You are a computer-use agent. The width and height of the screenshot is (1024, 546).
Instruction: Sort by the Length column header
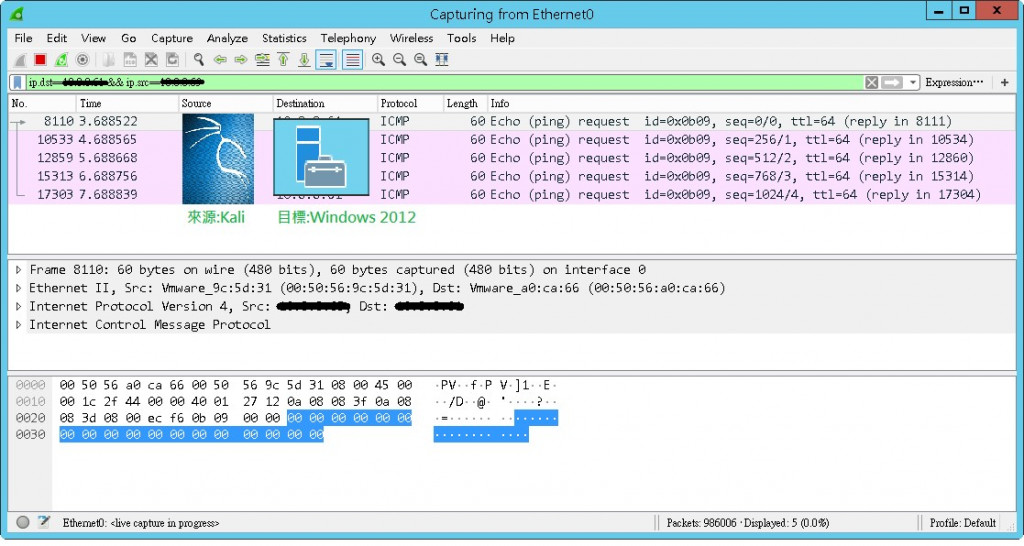[x=464, y=103]
